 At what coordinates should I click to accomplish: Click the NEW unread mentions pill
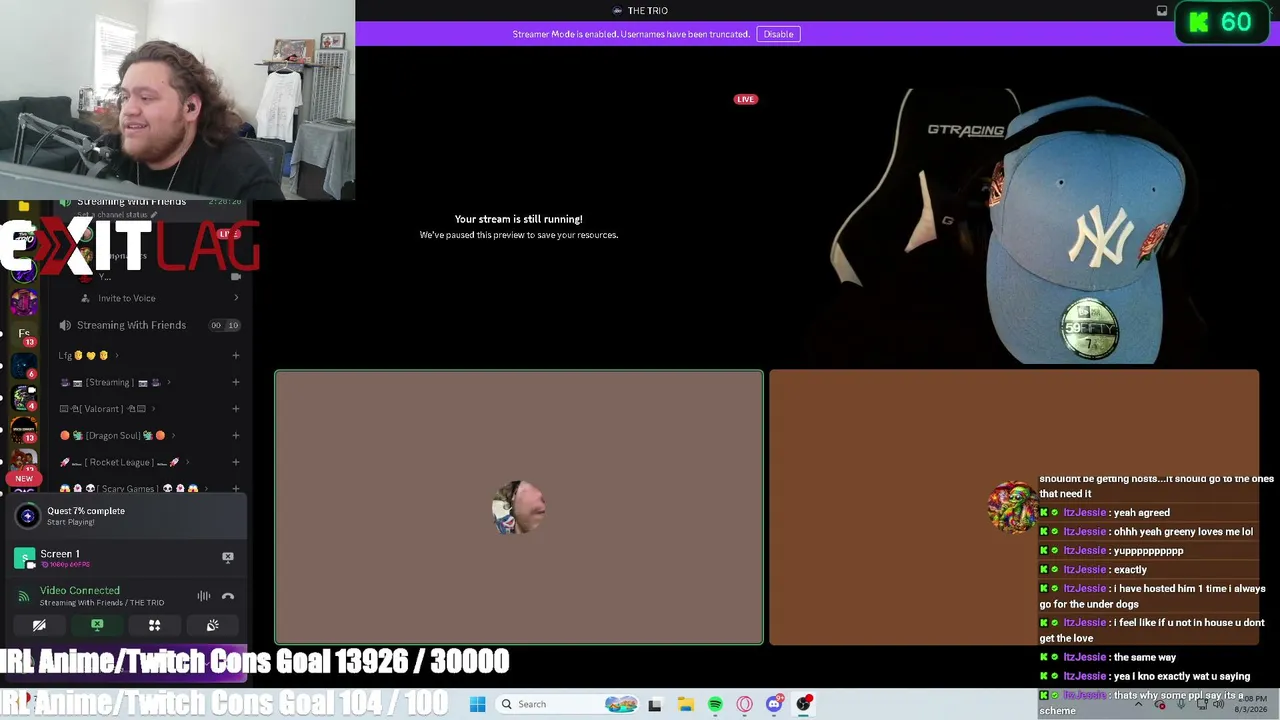(24, 479)
